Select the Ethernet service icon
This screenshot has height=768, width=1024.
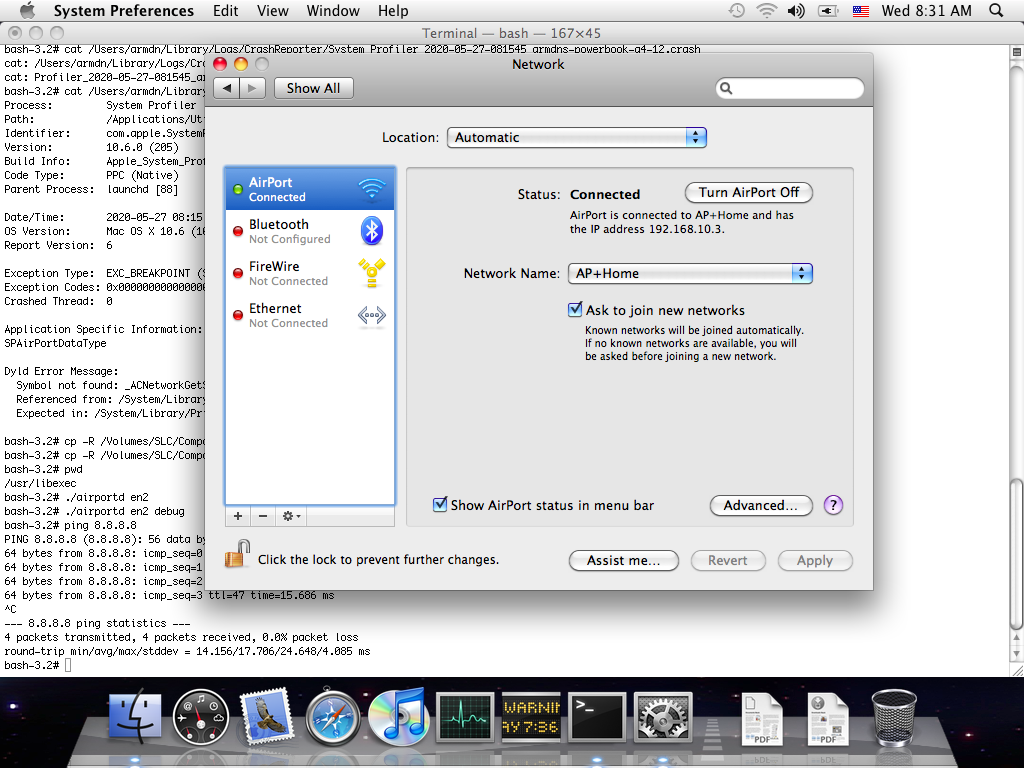pyautogui.click(x=372, y=315)
